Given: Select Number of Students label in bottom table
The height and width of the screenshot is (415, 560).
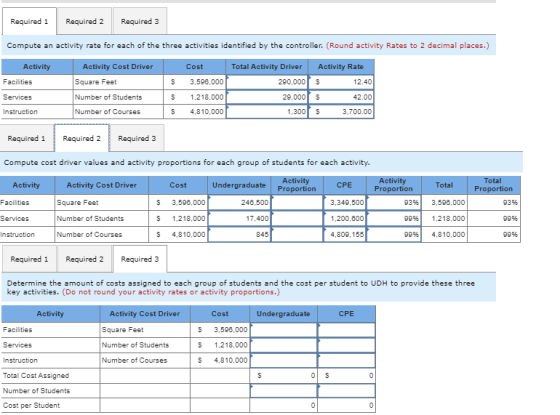Looking at the screenshot, I should (36, 391).
